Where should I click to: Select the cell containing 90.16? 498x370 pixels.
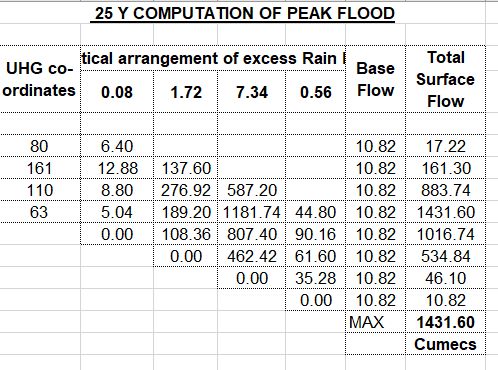(x=316, y=234)
